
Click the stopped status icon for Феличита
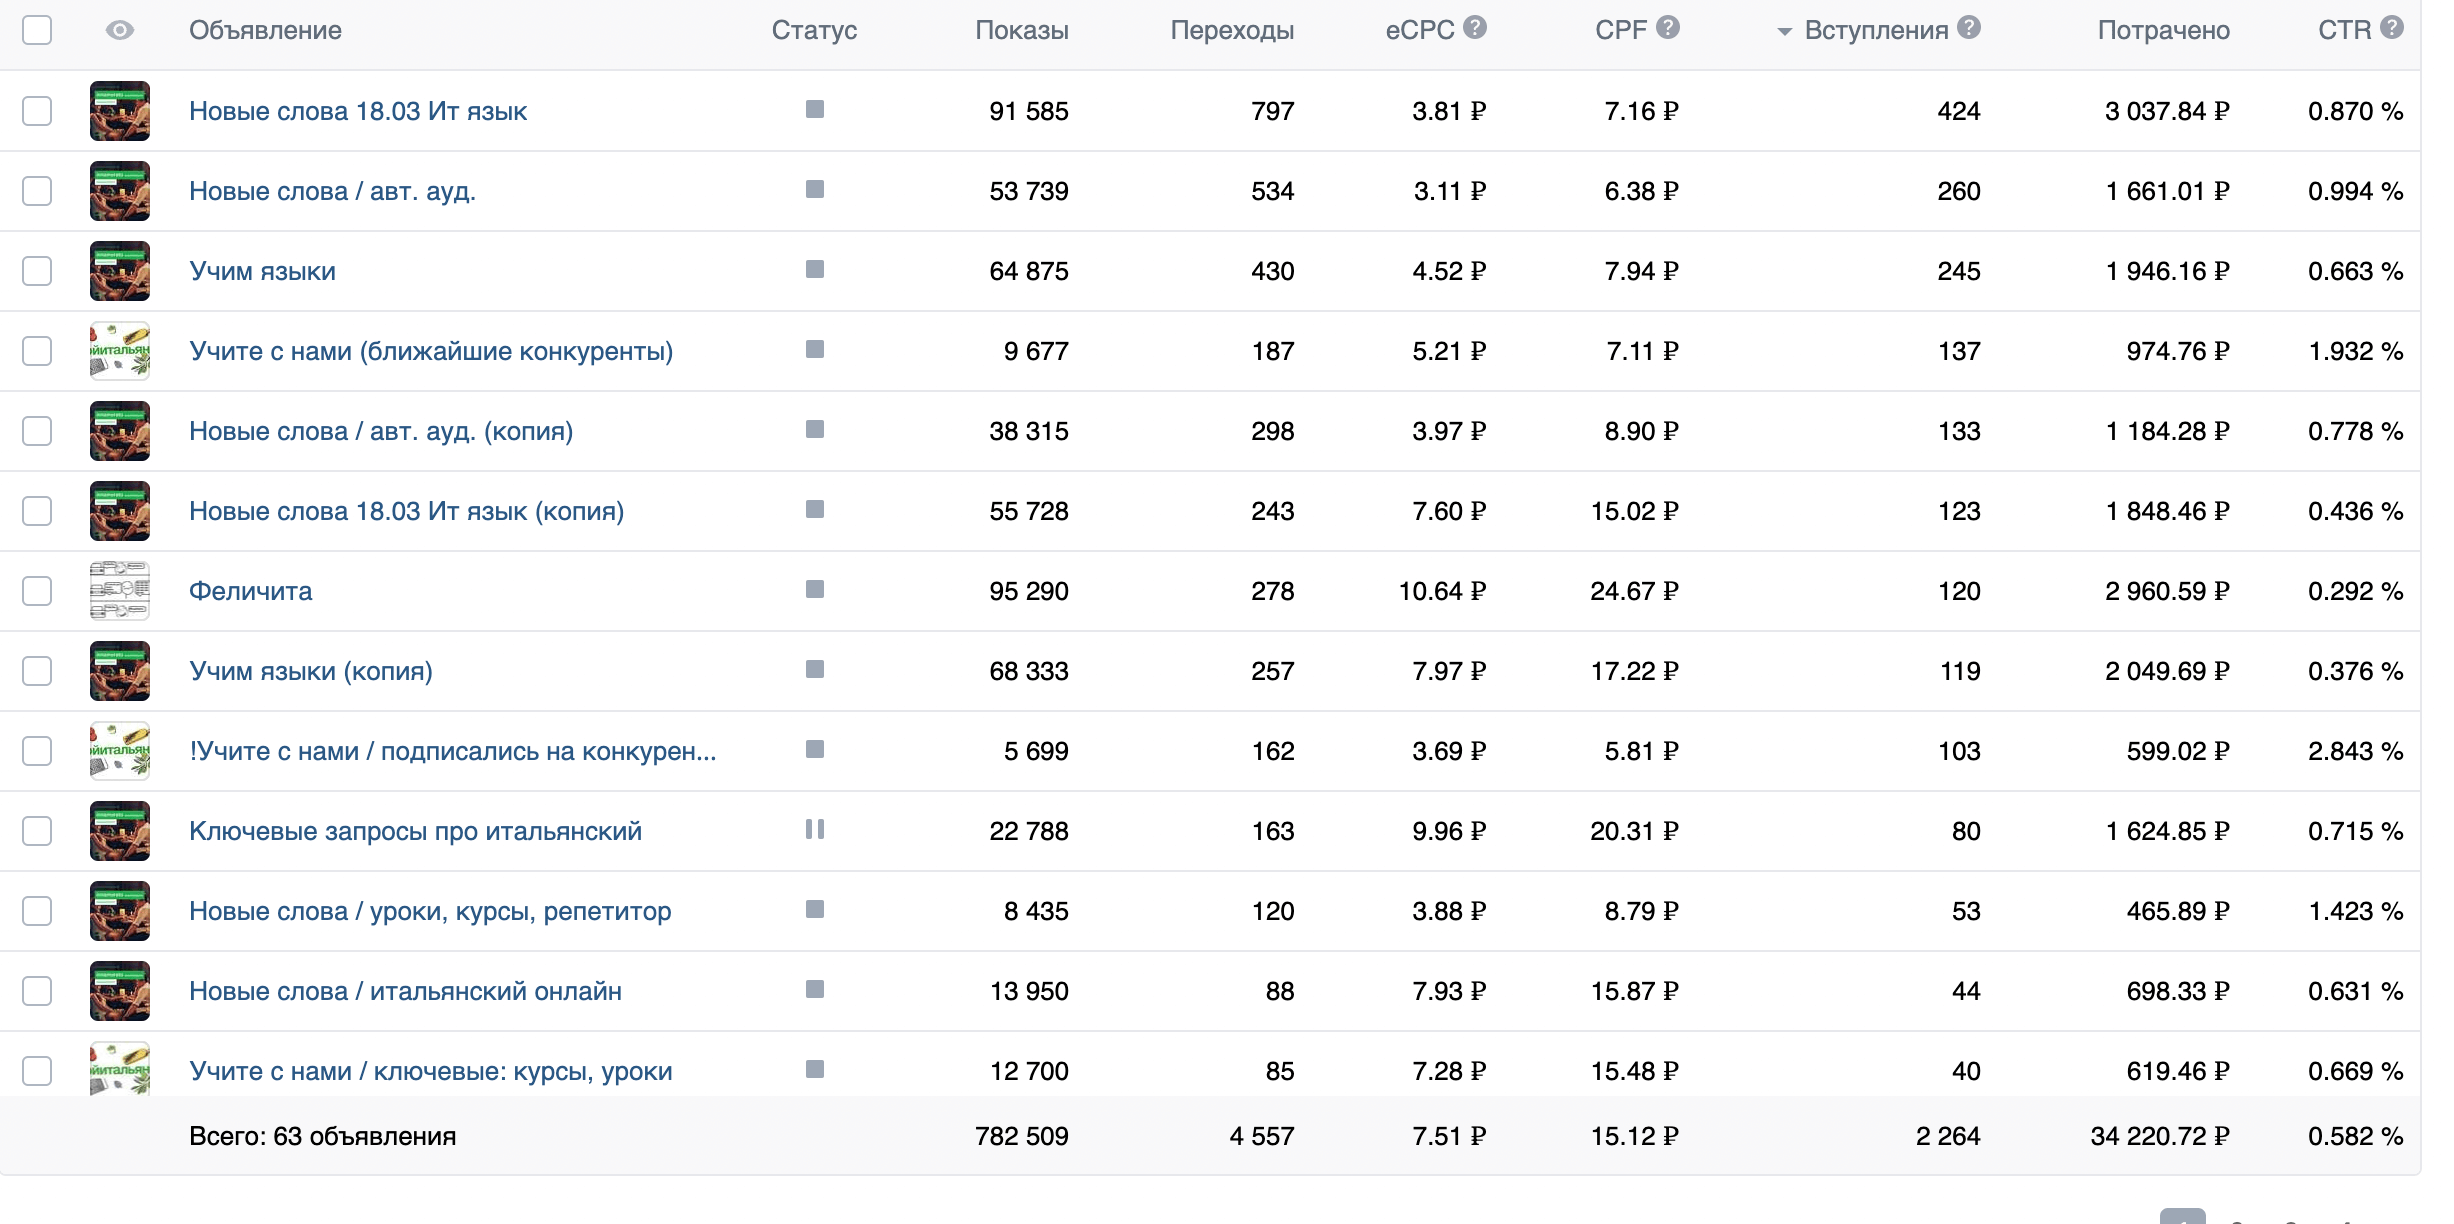pos(814,589)
